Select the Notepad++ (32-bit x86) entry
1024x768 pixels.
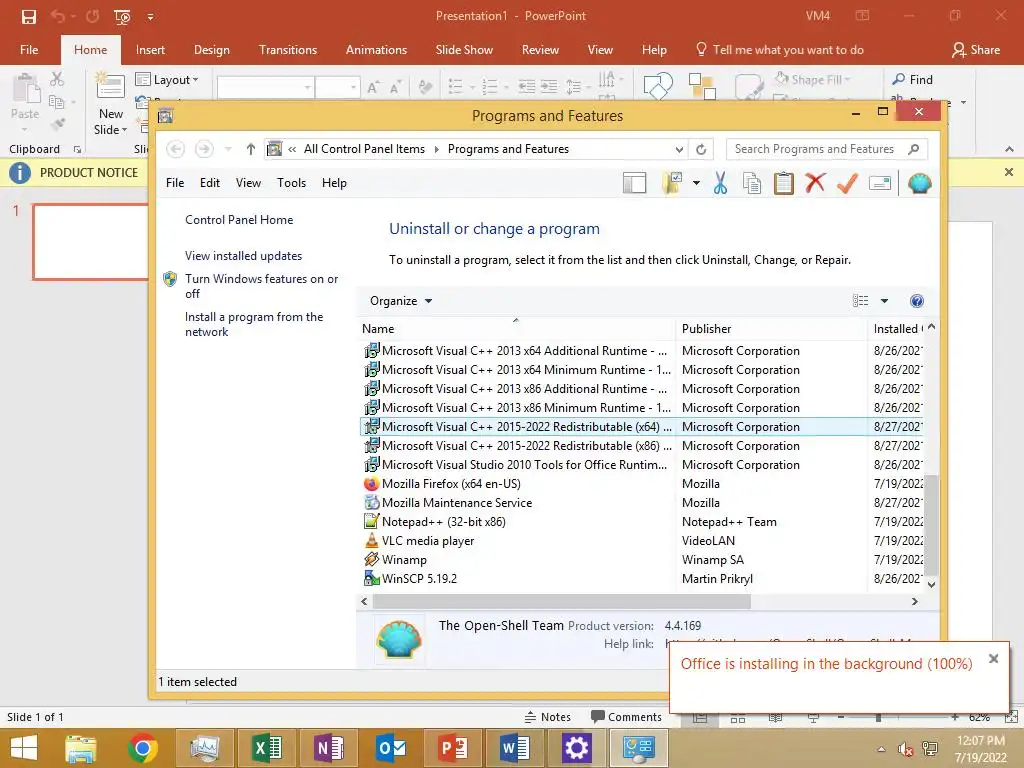pos(443,522)
